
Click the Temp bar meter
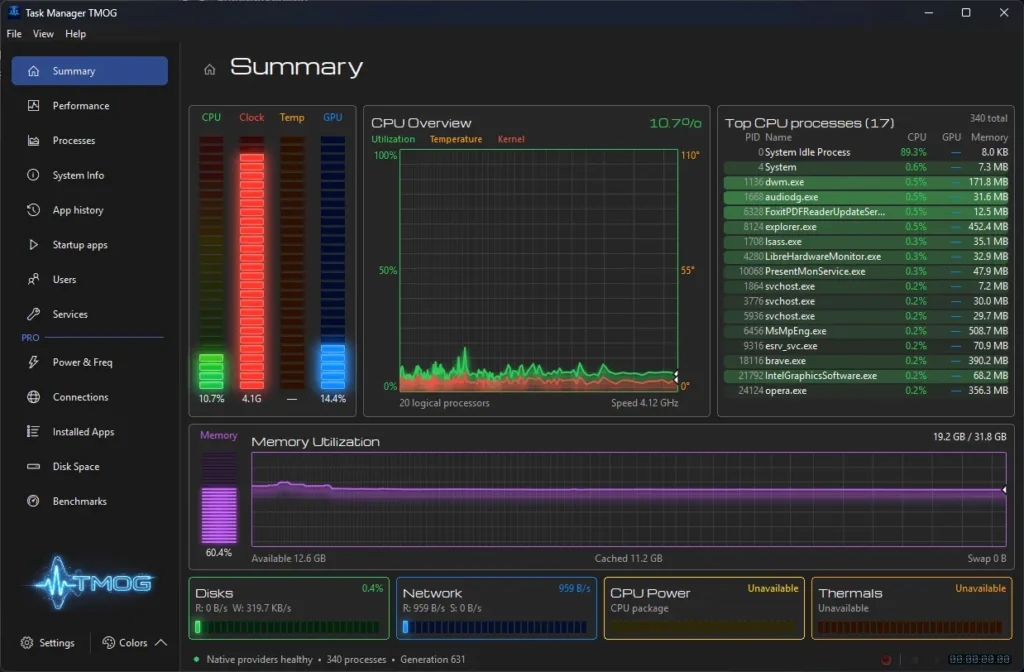click(x=292, y=263)
